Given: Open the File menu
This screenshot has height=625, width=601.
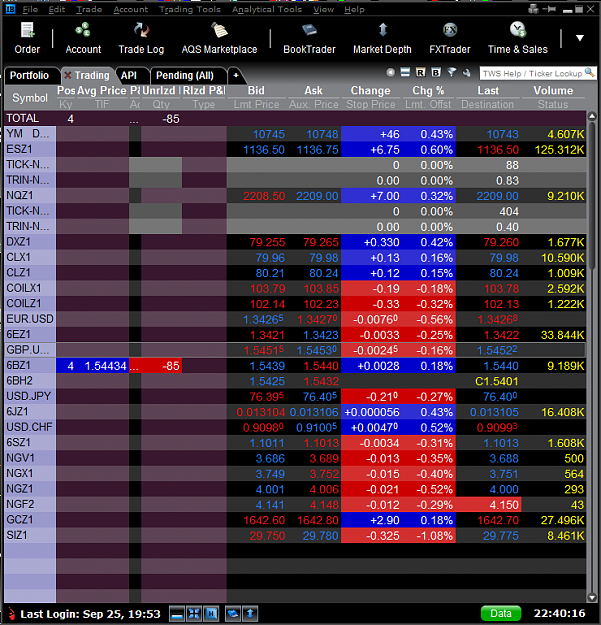Looking at the screenshot, I should coord(30,9).
